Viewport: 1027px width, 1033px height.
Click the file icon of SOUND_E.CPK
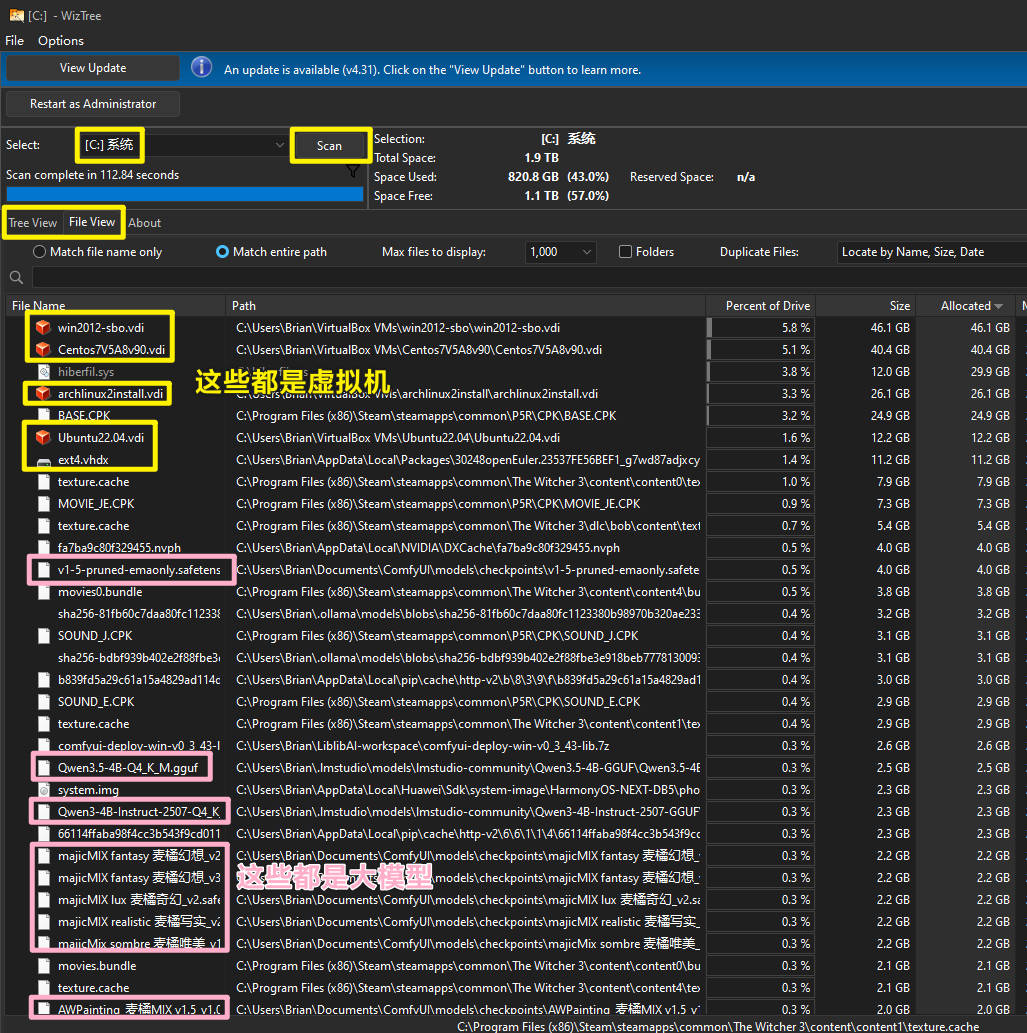click(x=43, y=702)
